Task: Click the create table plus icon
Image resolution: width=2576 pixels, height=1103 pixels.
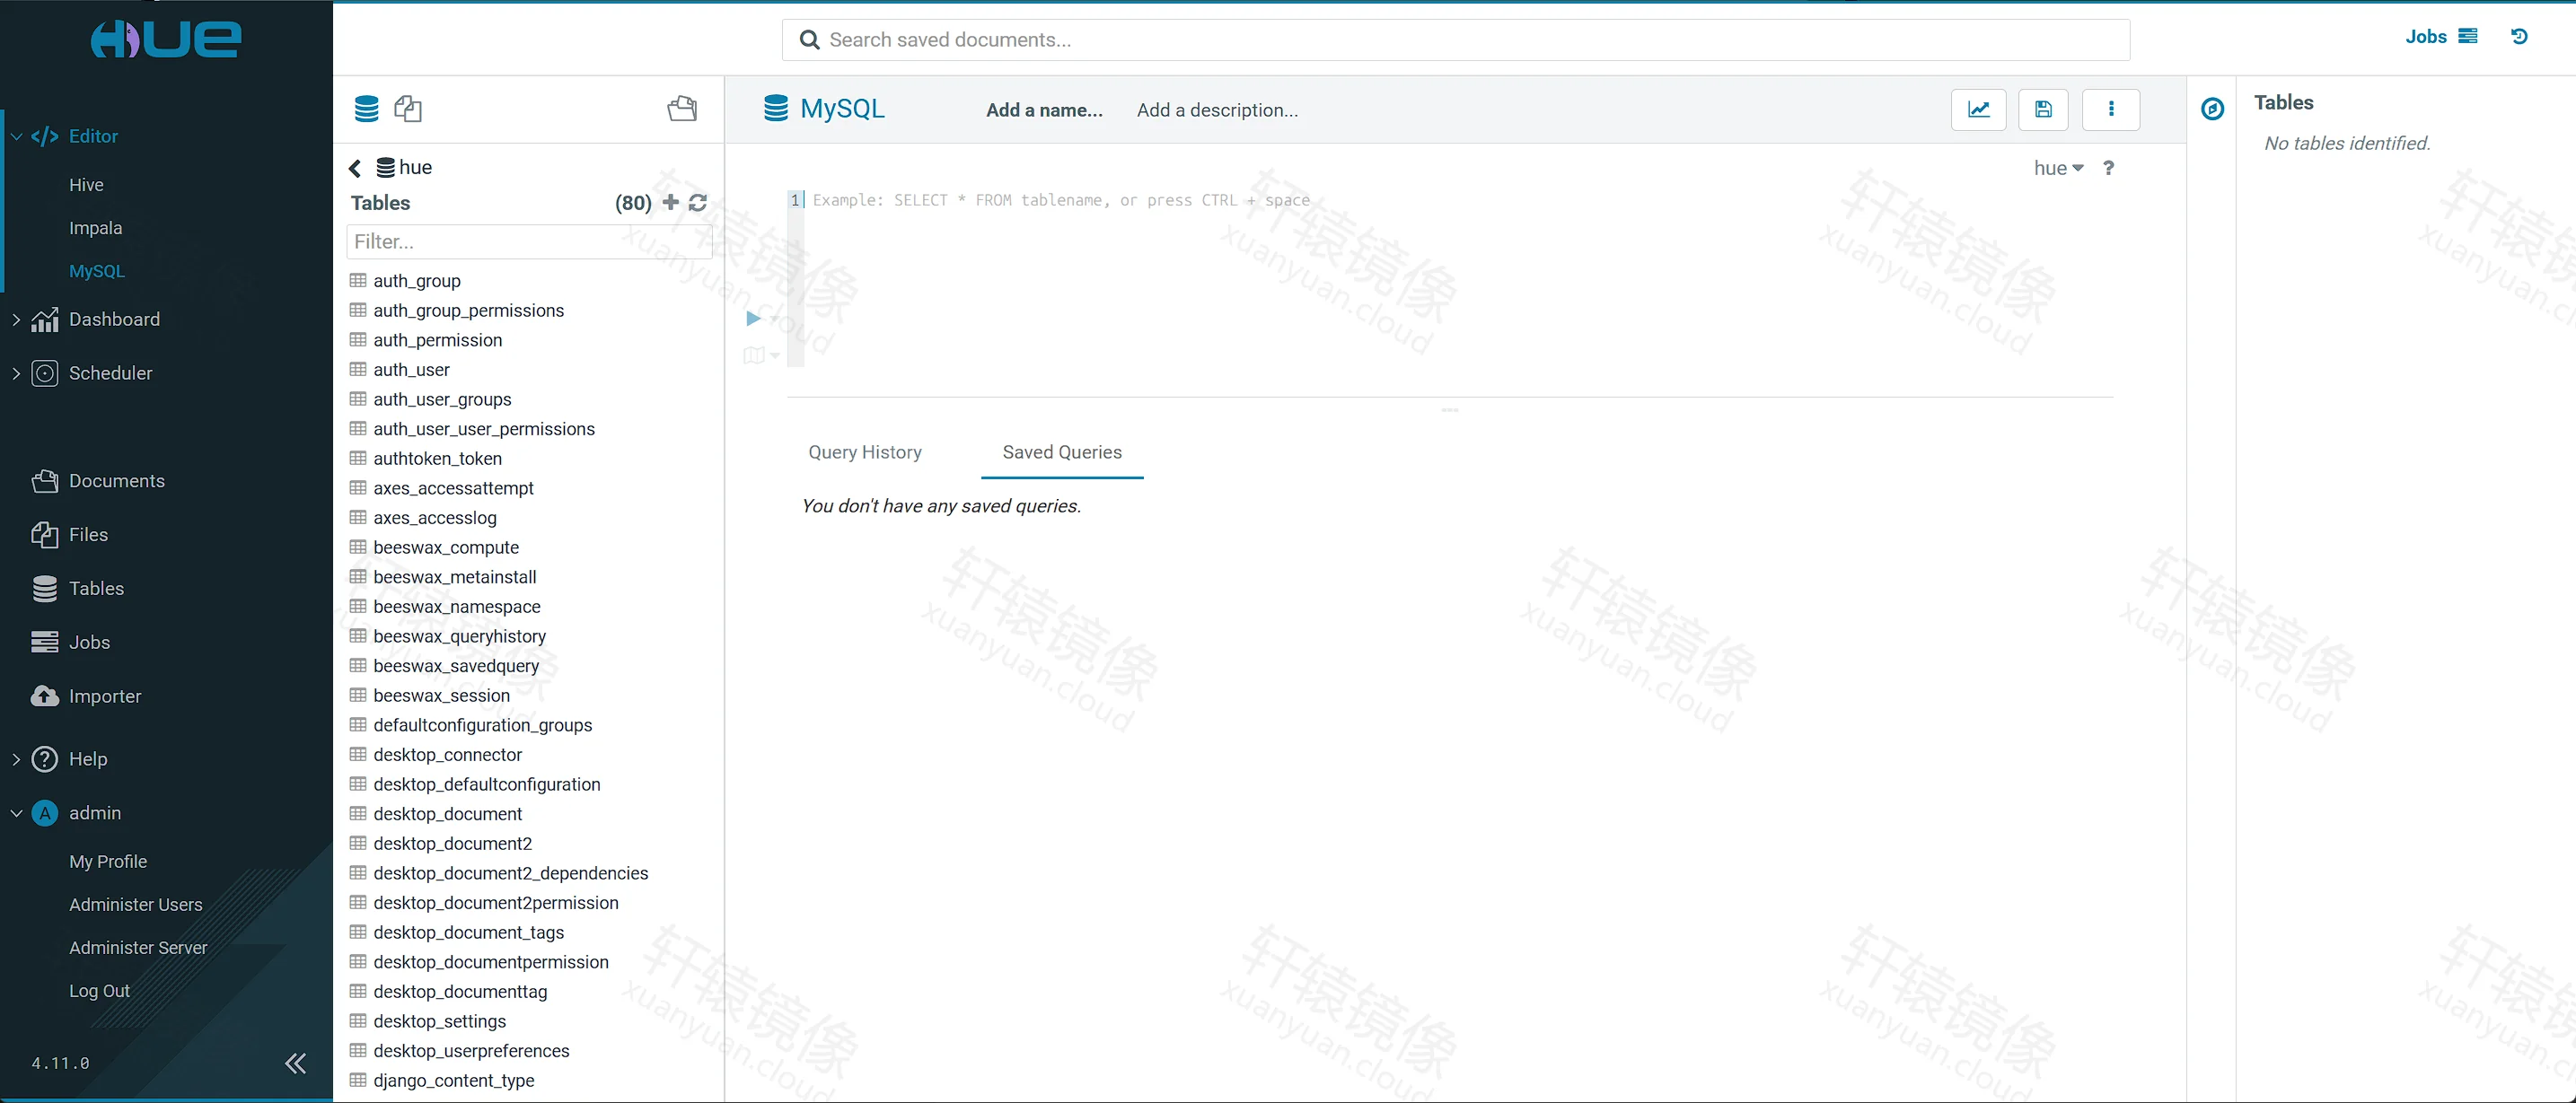Action: pos(671,202)
